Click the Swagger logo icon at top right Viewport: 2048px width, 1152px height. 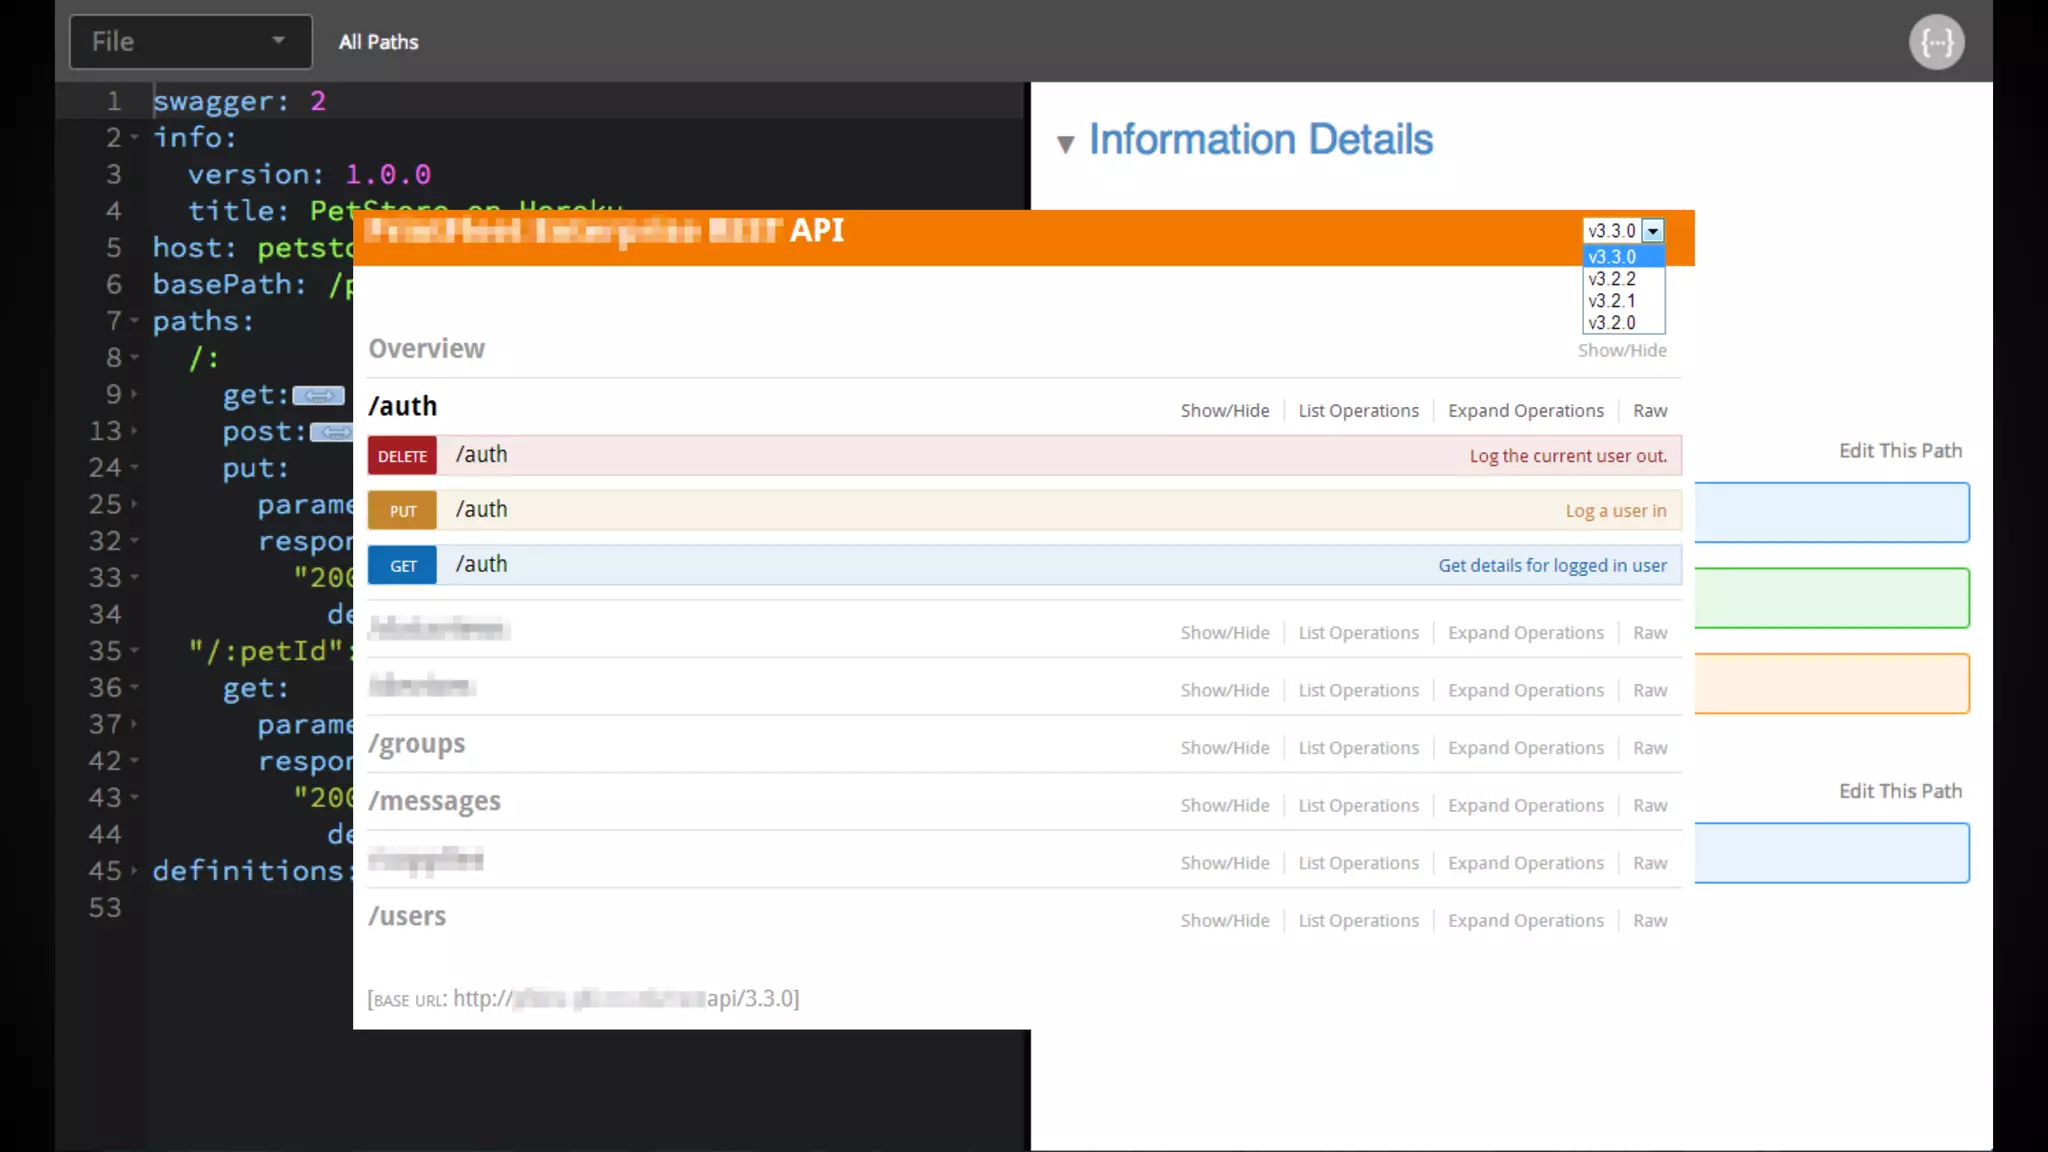pyautogui.click(x=1936, y=42)
